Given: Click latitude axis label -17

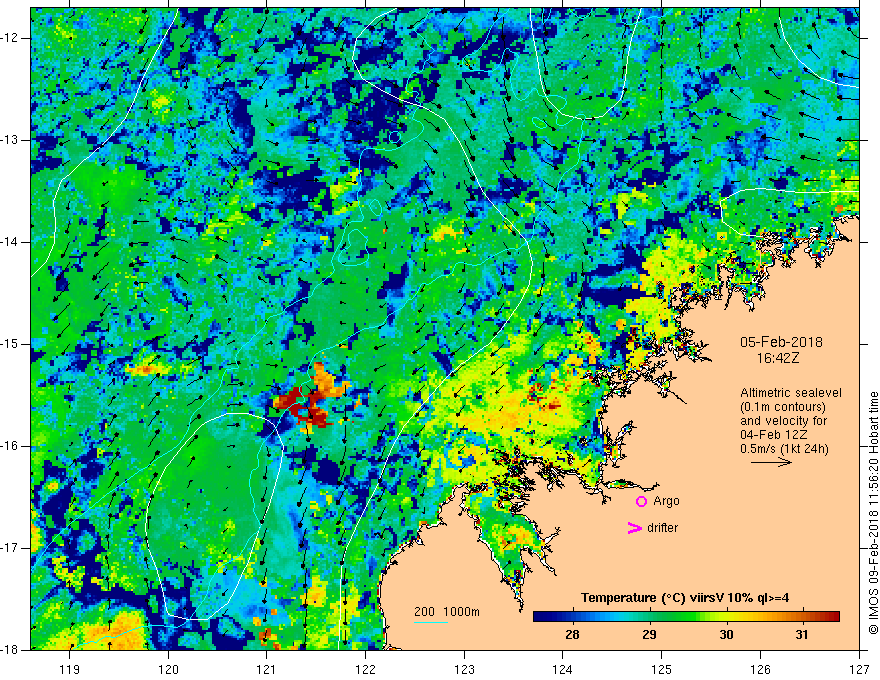Looking at the screenshot, I should [10, 548].
